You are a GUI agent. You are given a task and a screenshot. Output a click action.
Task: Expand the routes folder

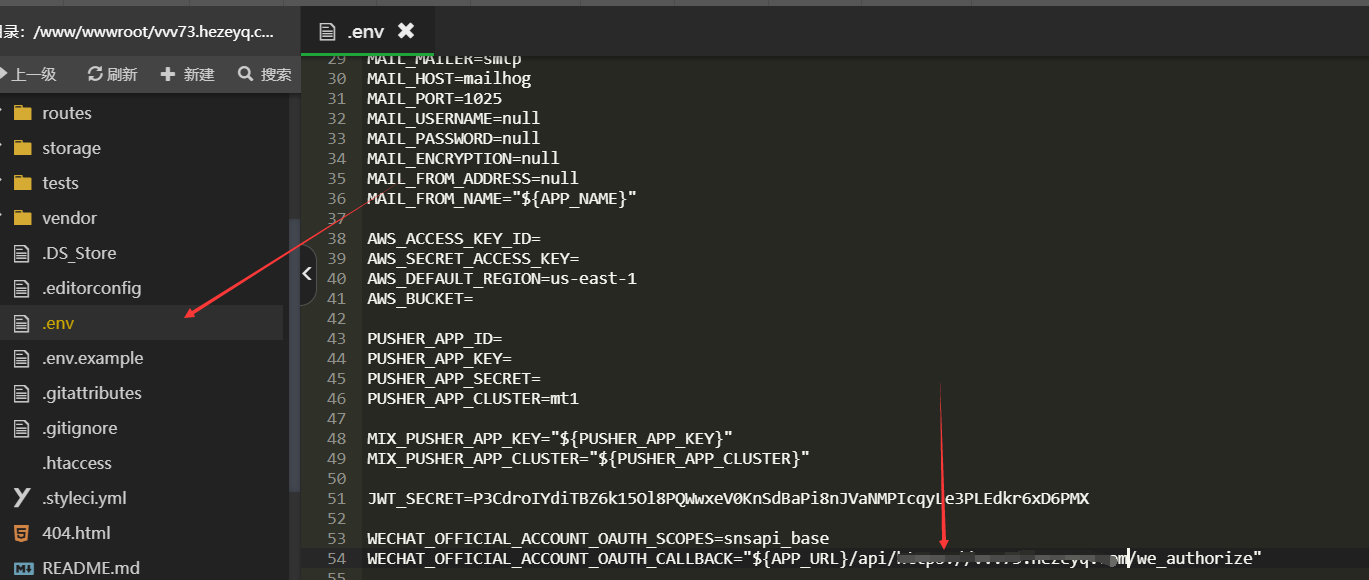pos(66,113)
